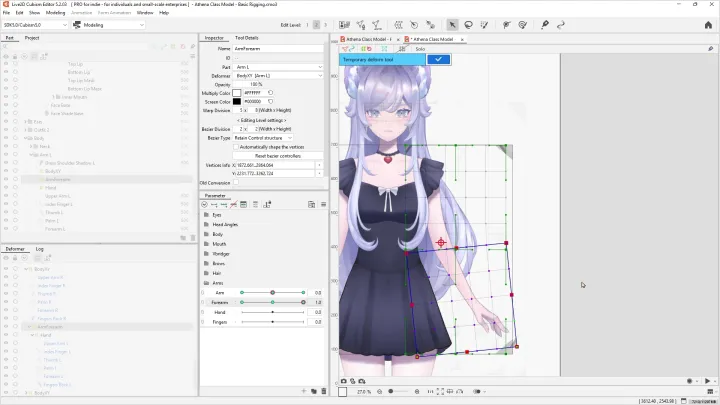Open the Modeling menu

(x=56, y=12)
